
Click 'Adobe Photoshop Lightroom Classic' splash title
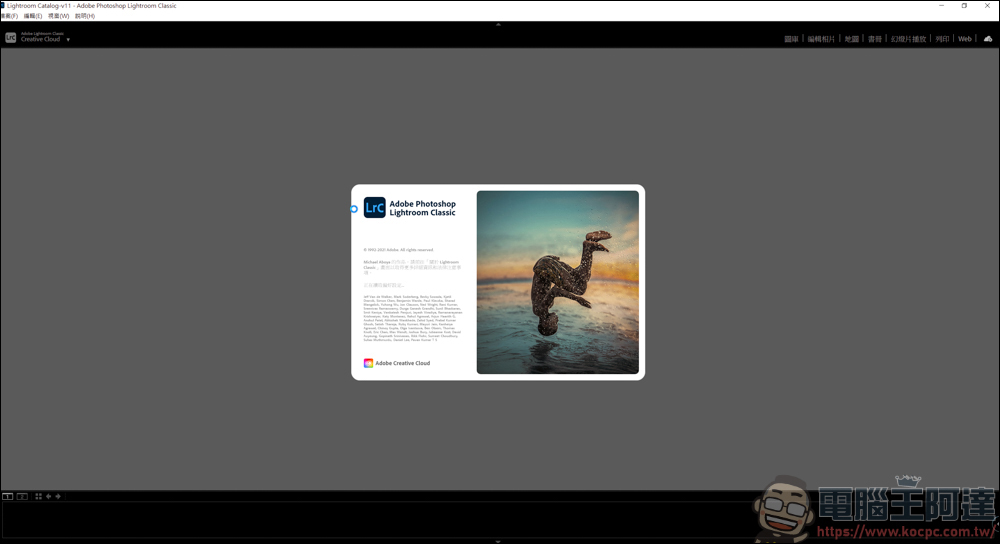[422, 208]
